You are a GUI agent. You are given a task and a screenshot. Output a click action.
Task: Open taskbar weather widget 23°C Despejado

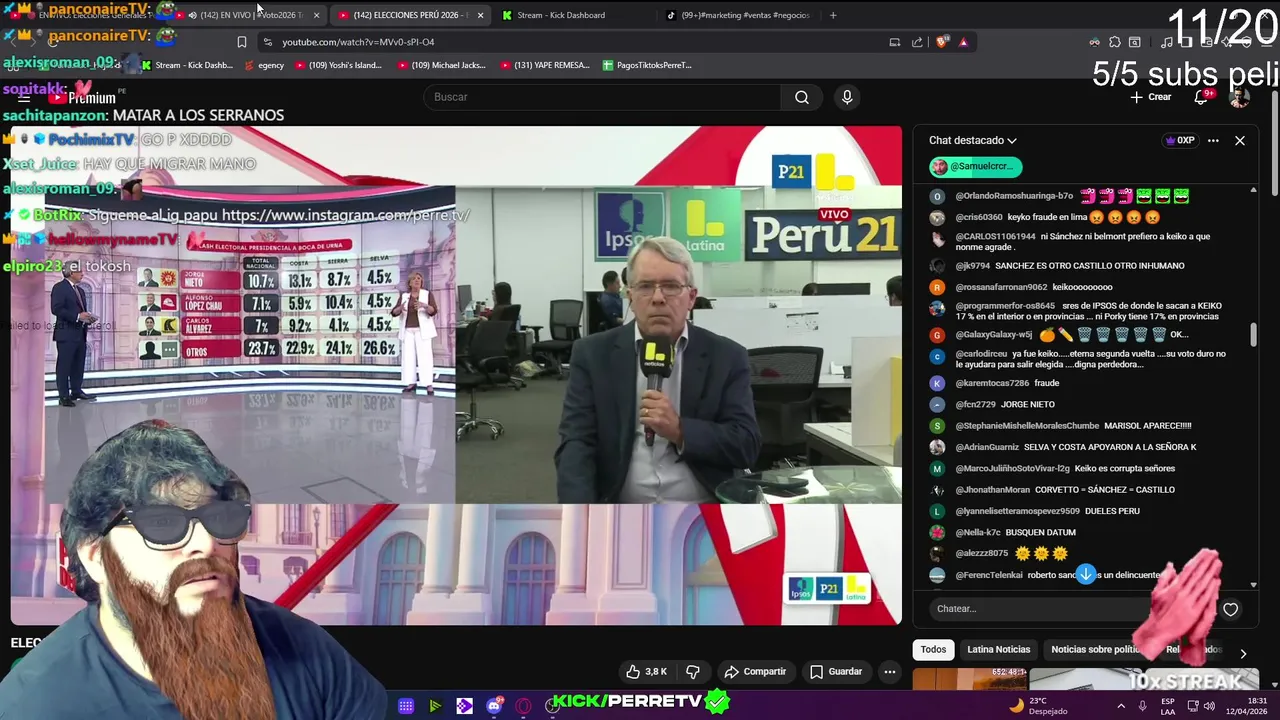click(1039, 706)
